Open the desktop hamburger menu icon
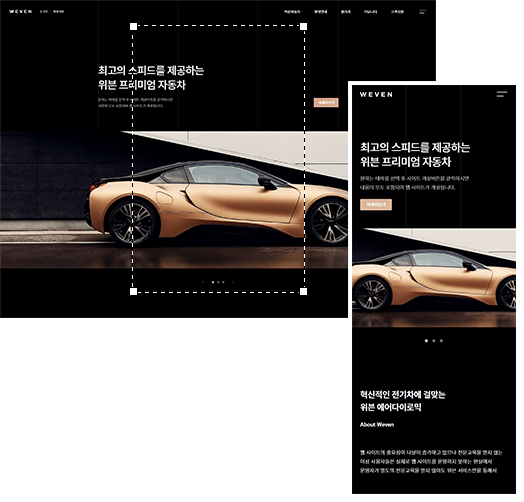Screen dimensions: 524x502 (423, 12)
